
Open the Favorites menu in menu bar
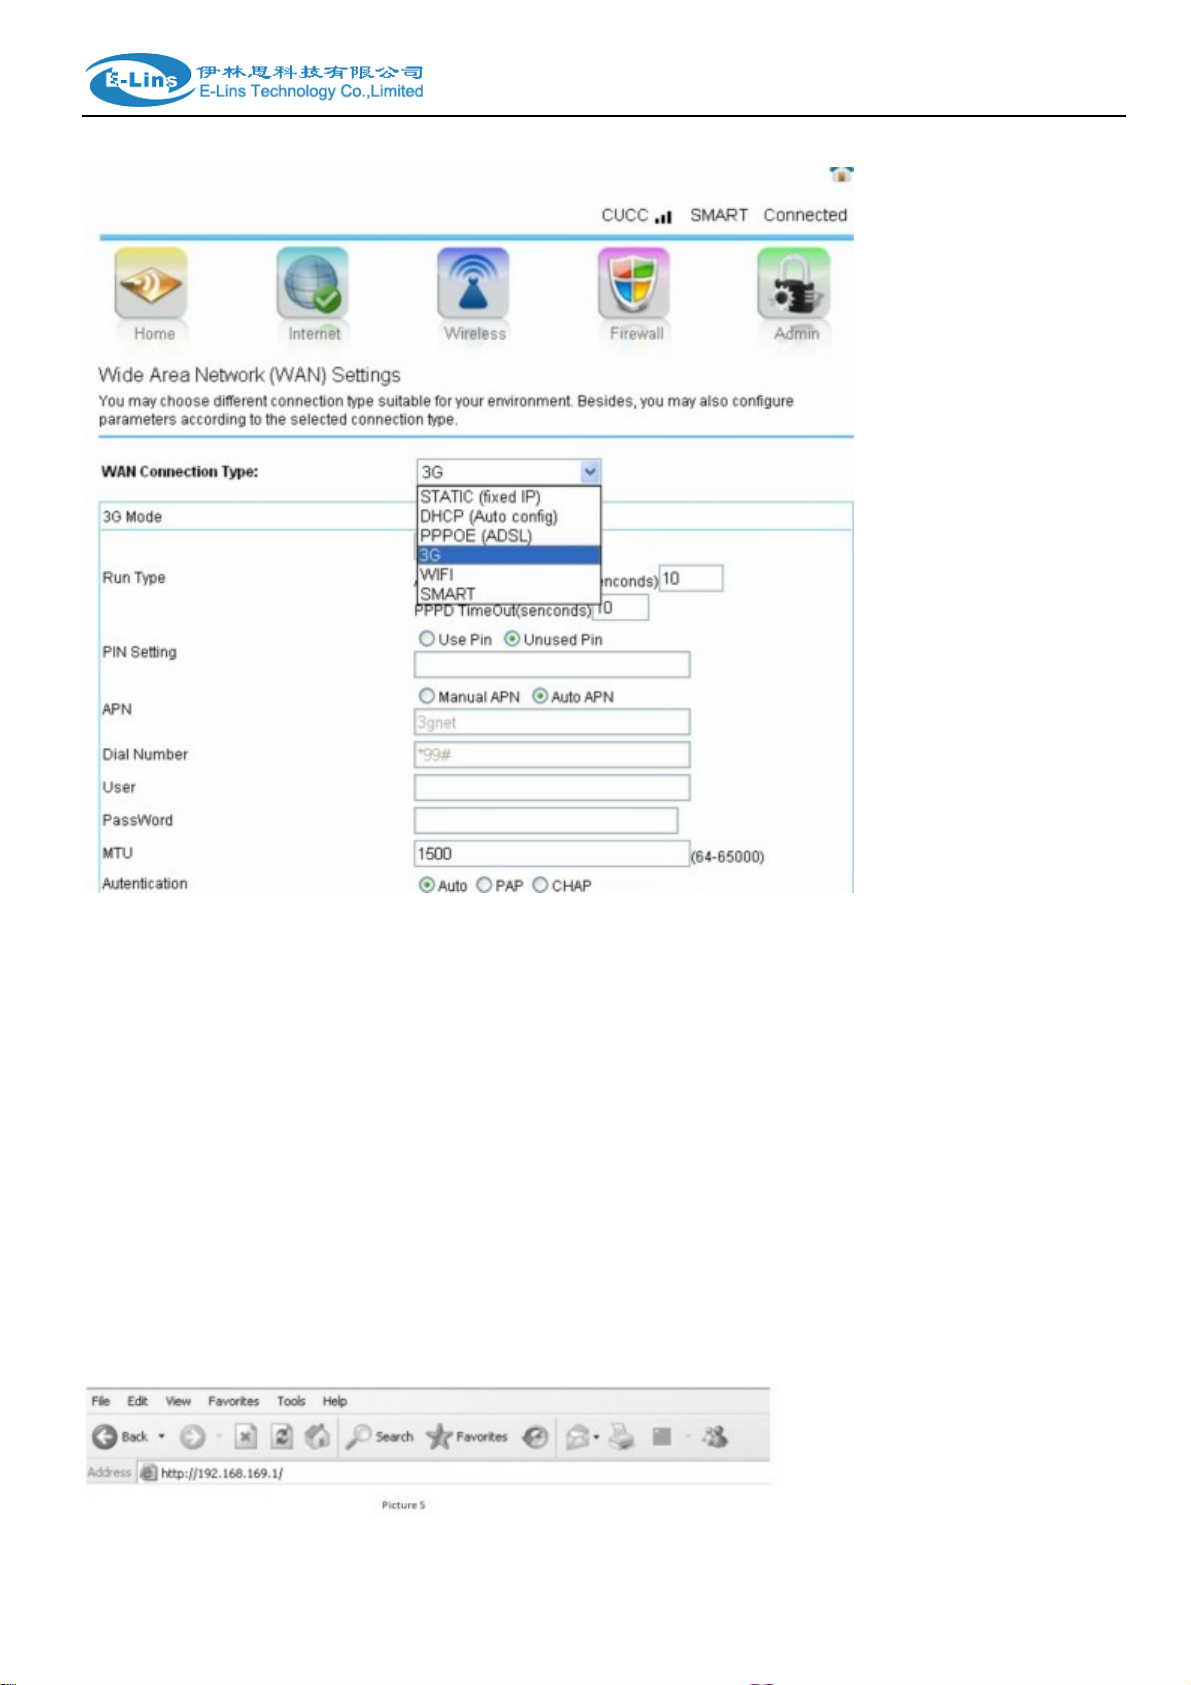pyautogui.click(x=233, y=1401)
